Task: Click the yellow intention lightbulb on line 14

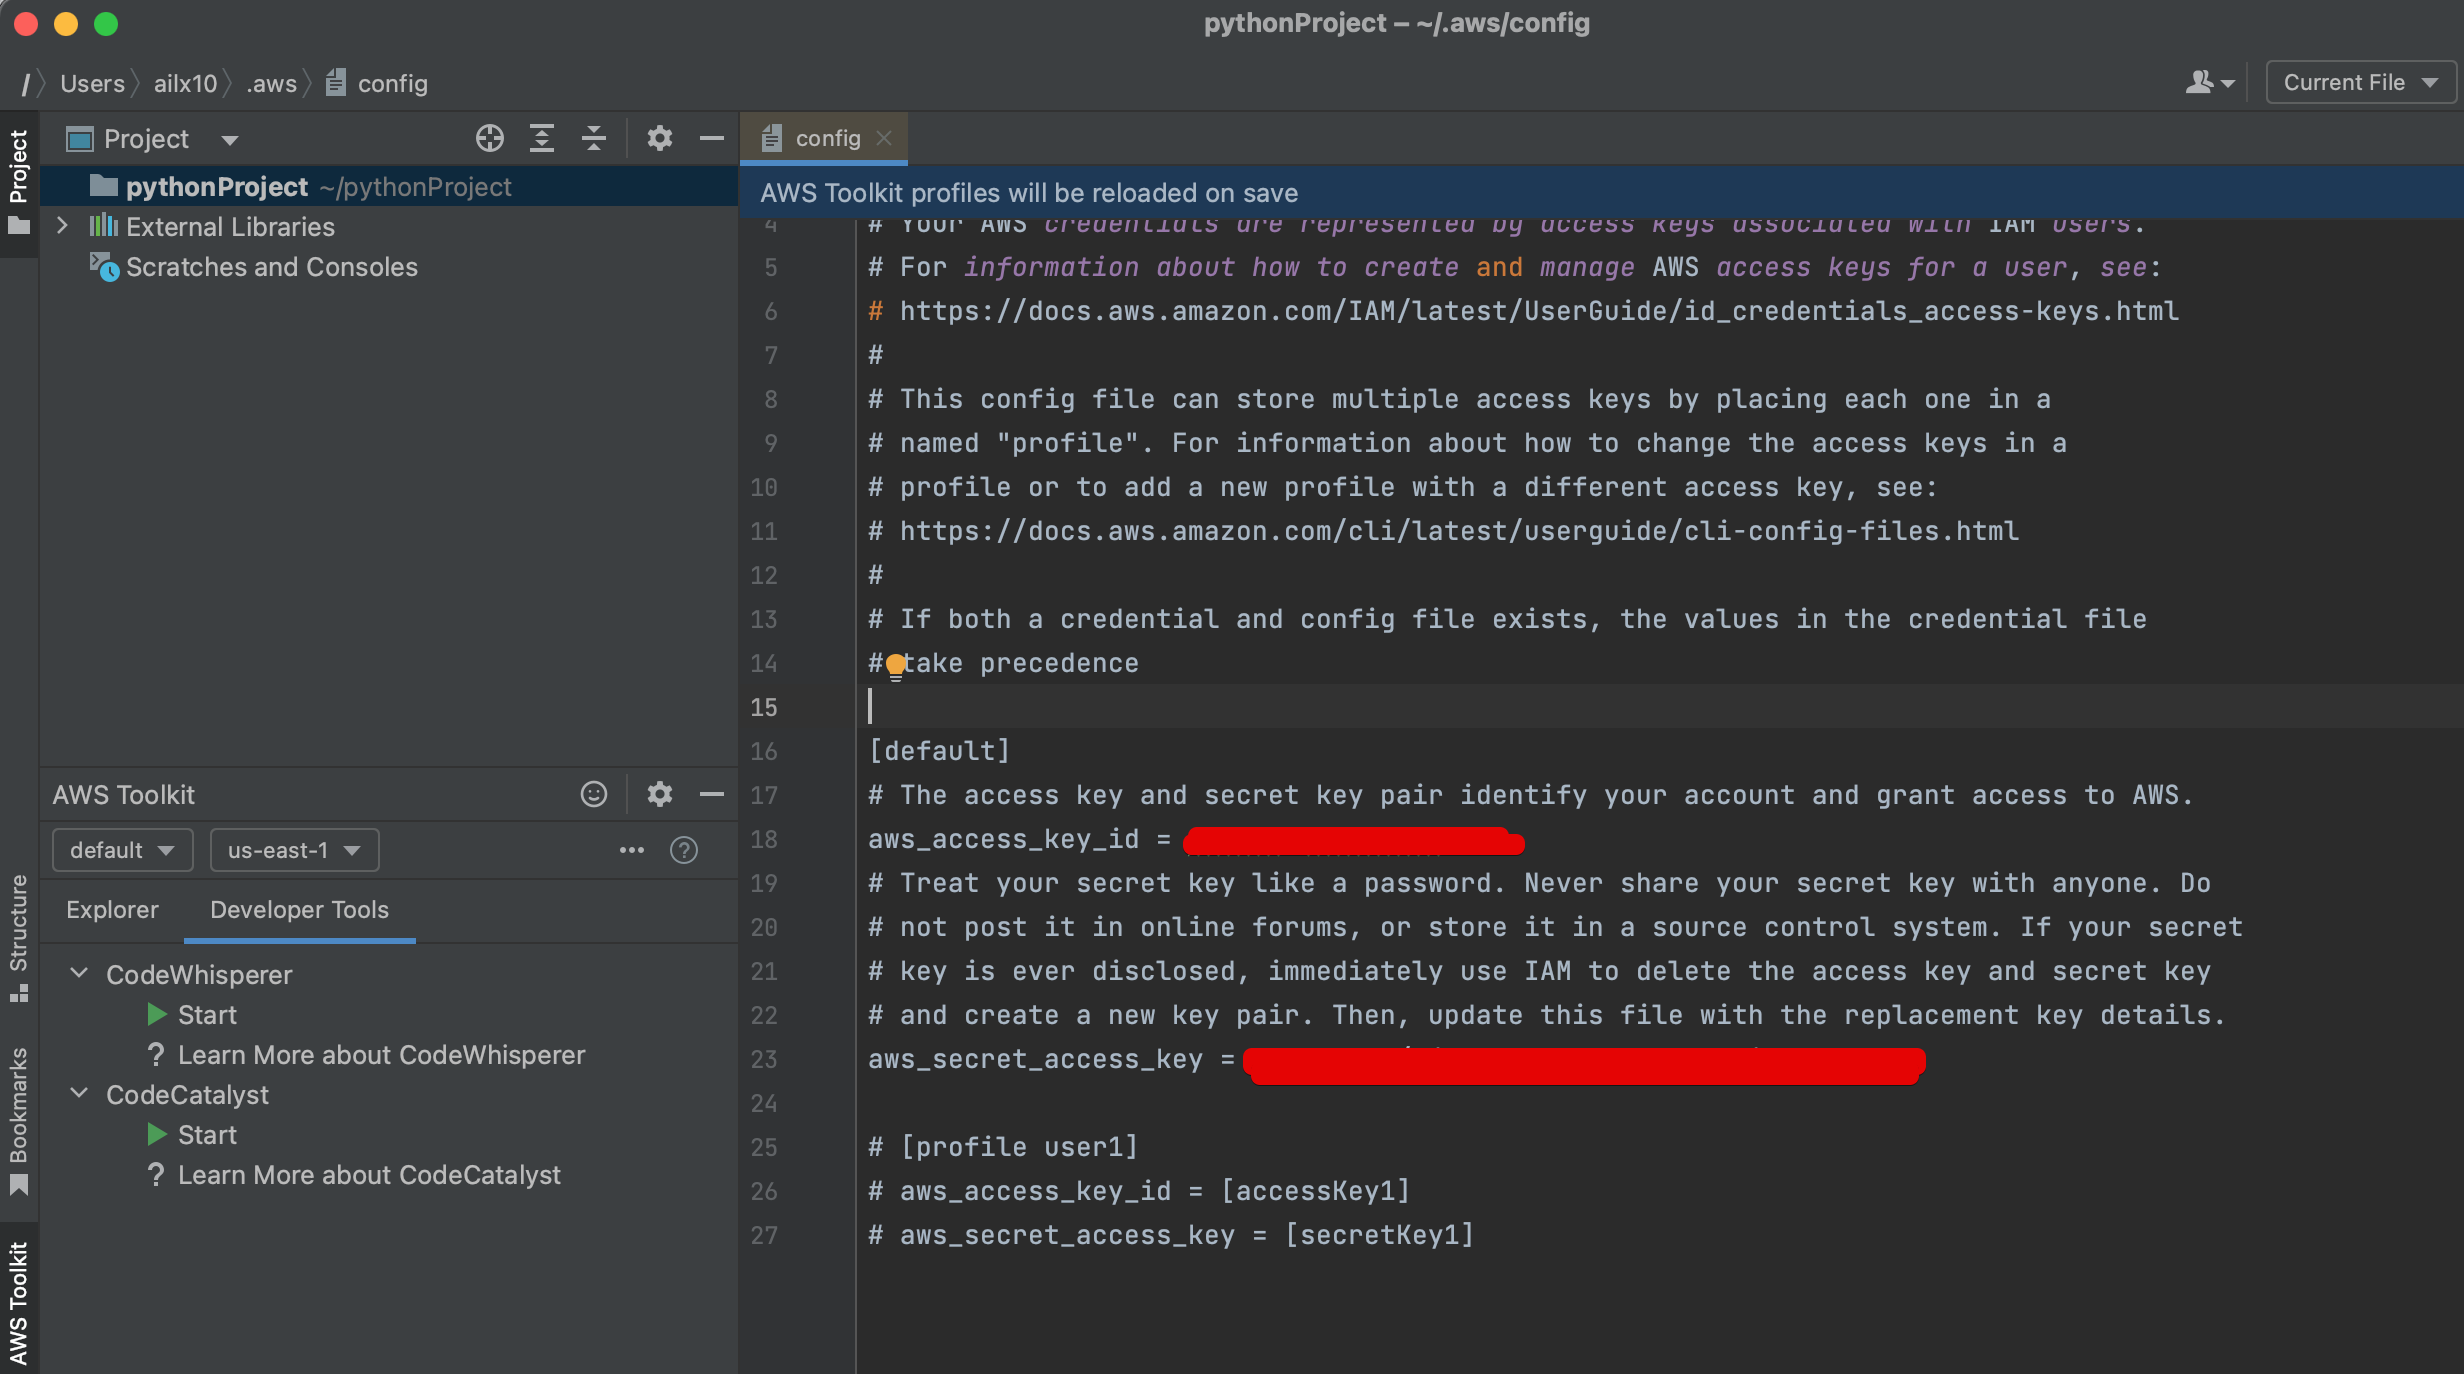Action: [x=894, y=664]
